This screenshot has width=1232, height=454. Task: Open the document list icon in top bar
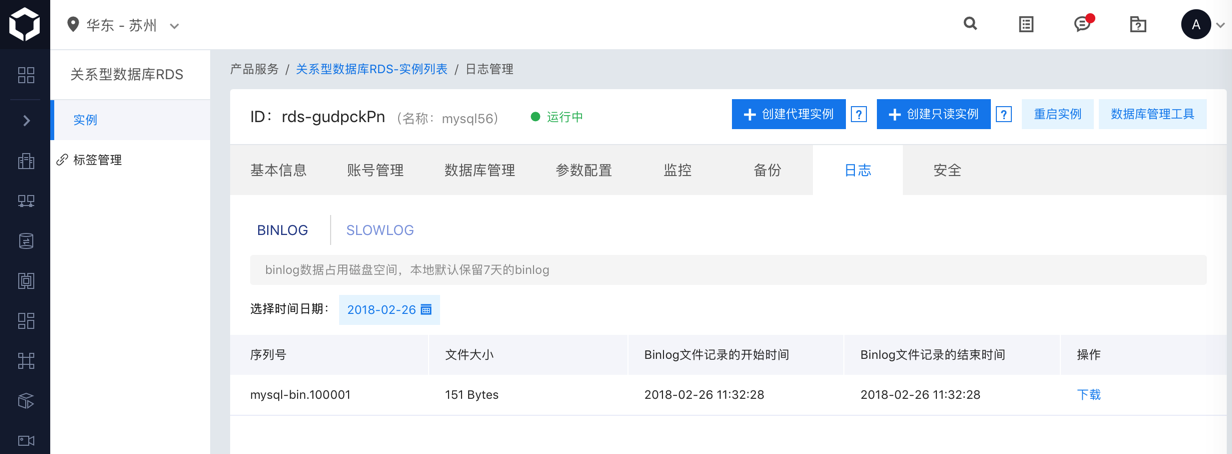pos(1026,24)
